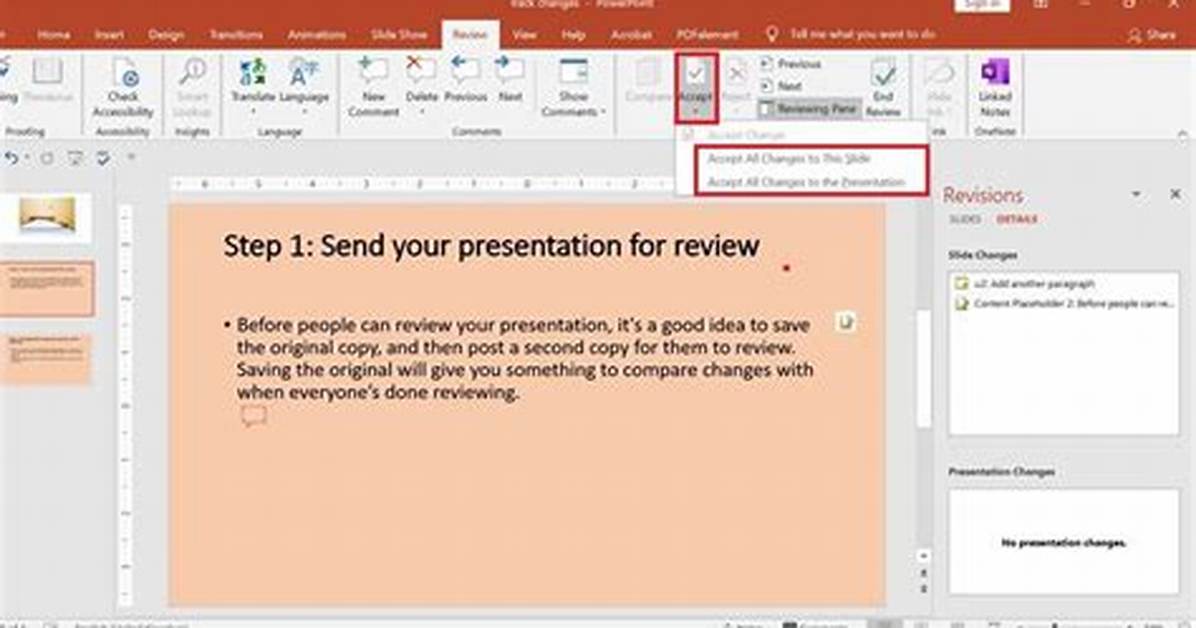Open the Insert ribbon tab
1196x628 pixels.
click(x=109, y=34)
